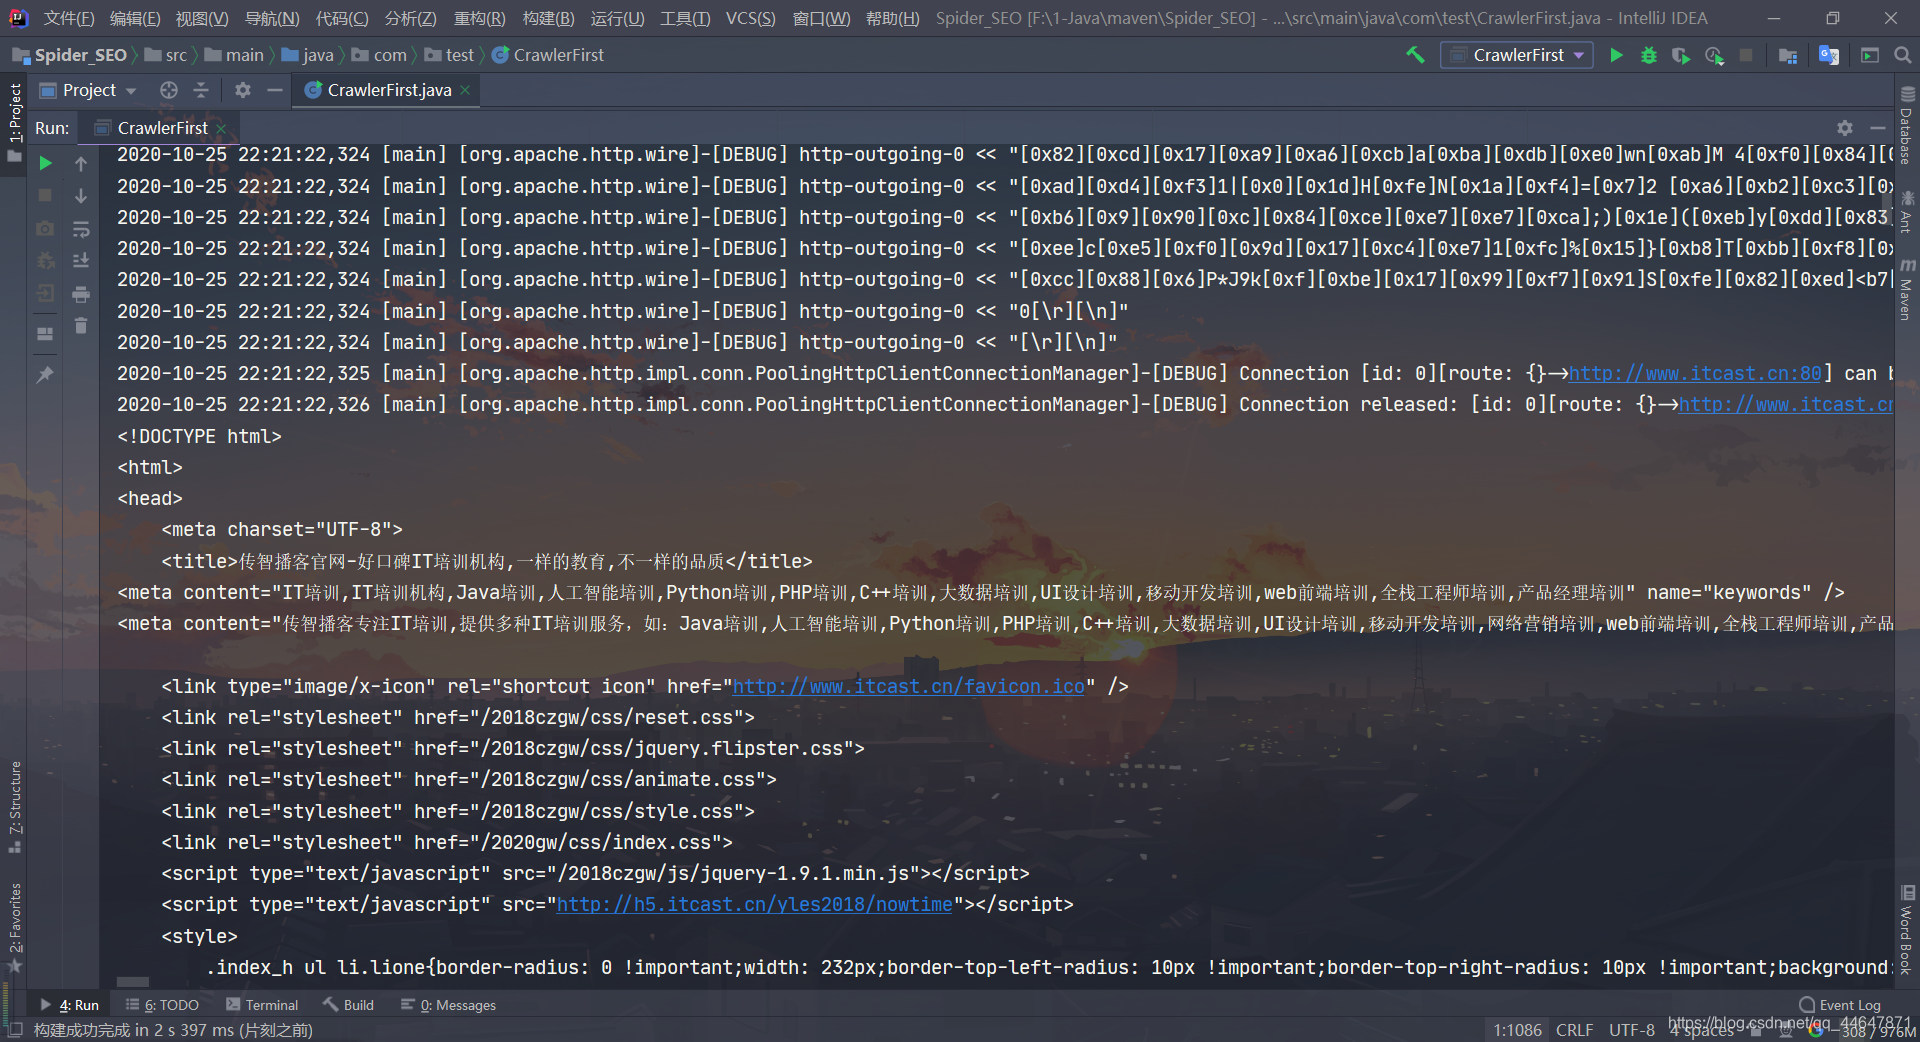1920x1042 pixels.
Task: Open the www.itcast.cn:80 link in log
Action: tap(1695, 373)
